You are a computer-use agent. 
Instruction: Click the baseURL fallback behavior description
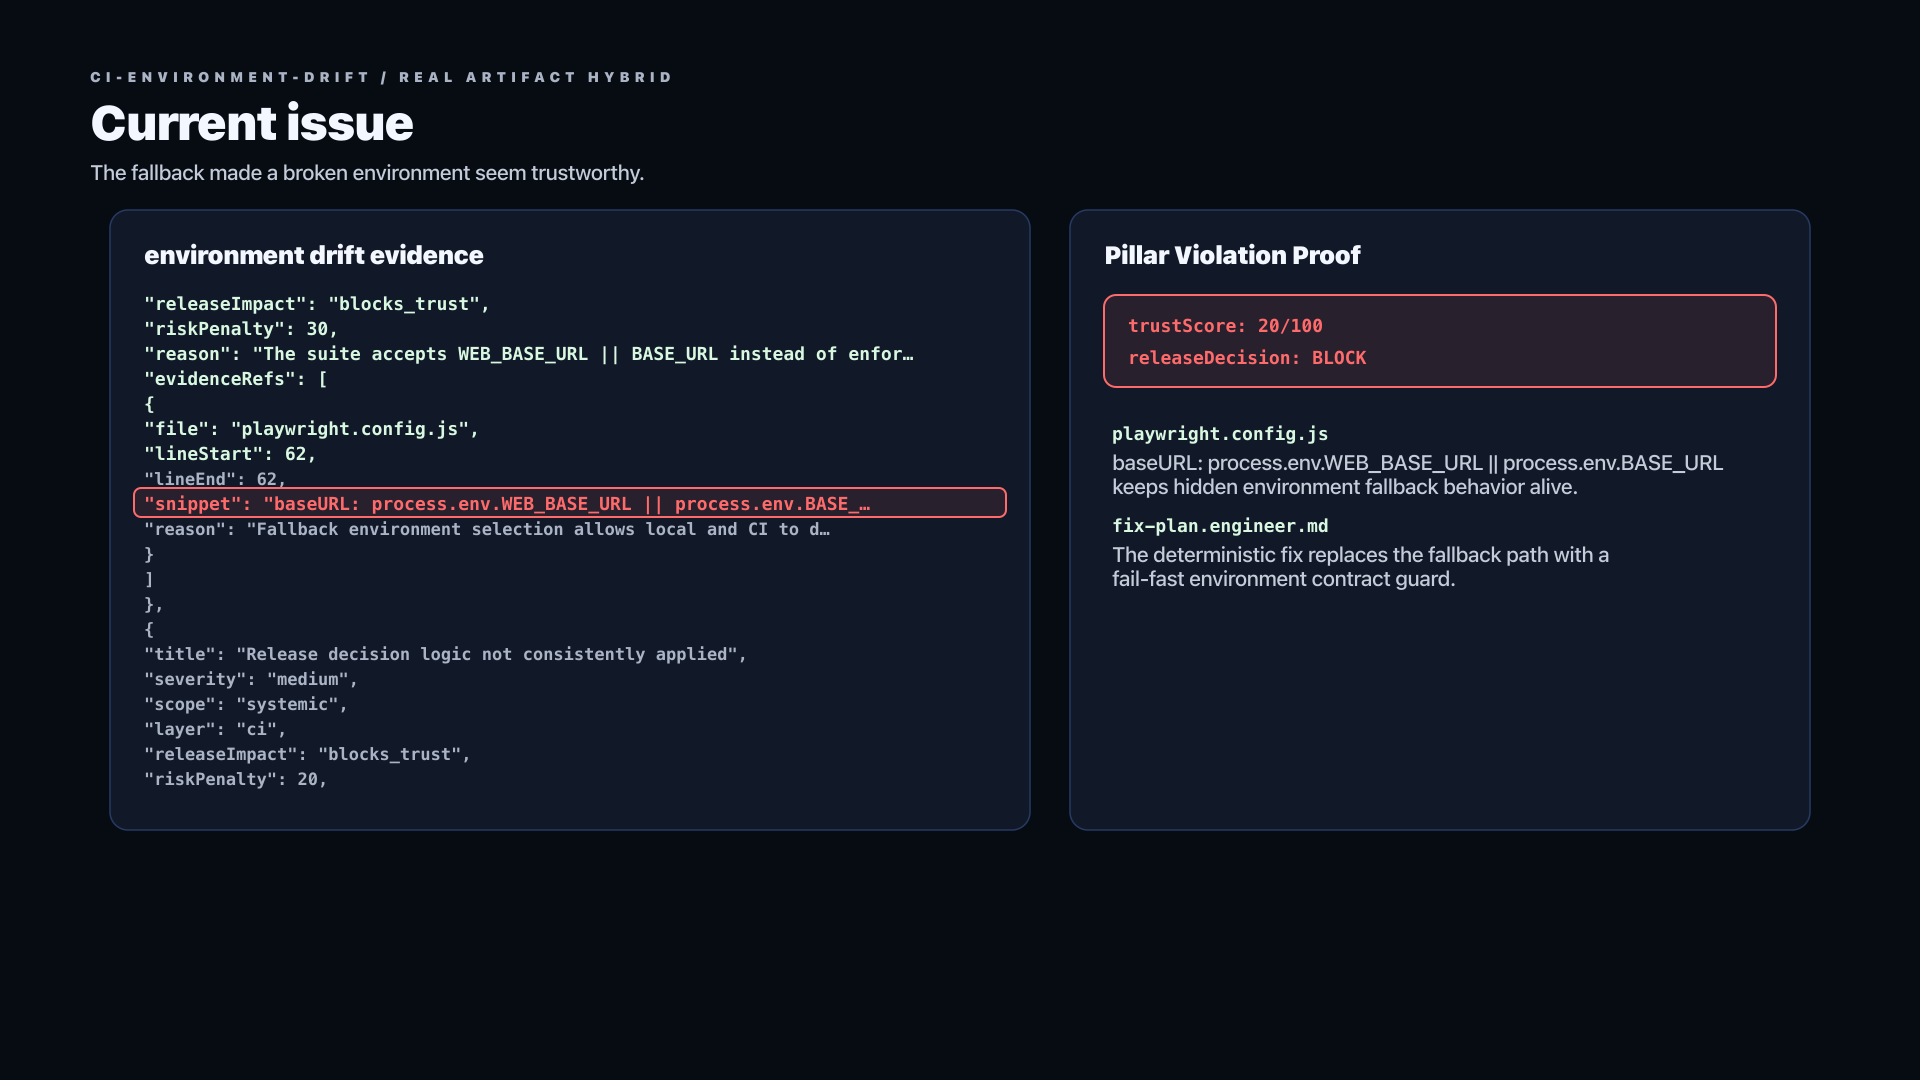pos(1417,475)
